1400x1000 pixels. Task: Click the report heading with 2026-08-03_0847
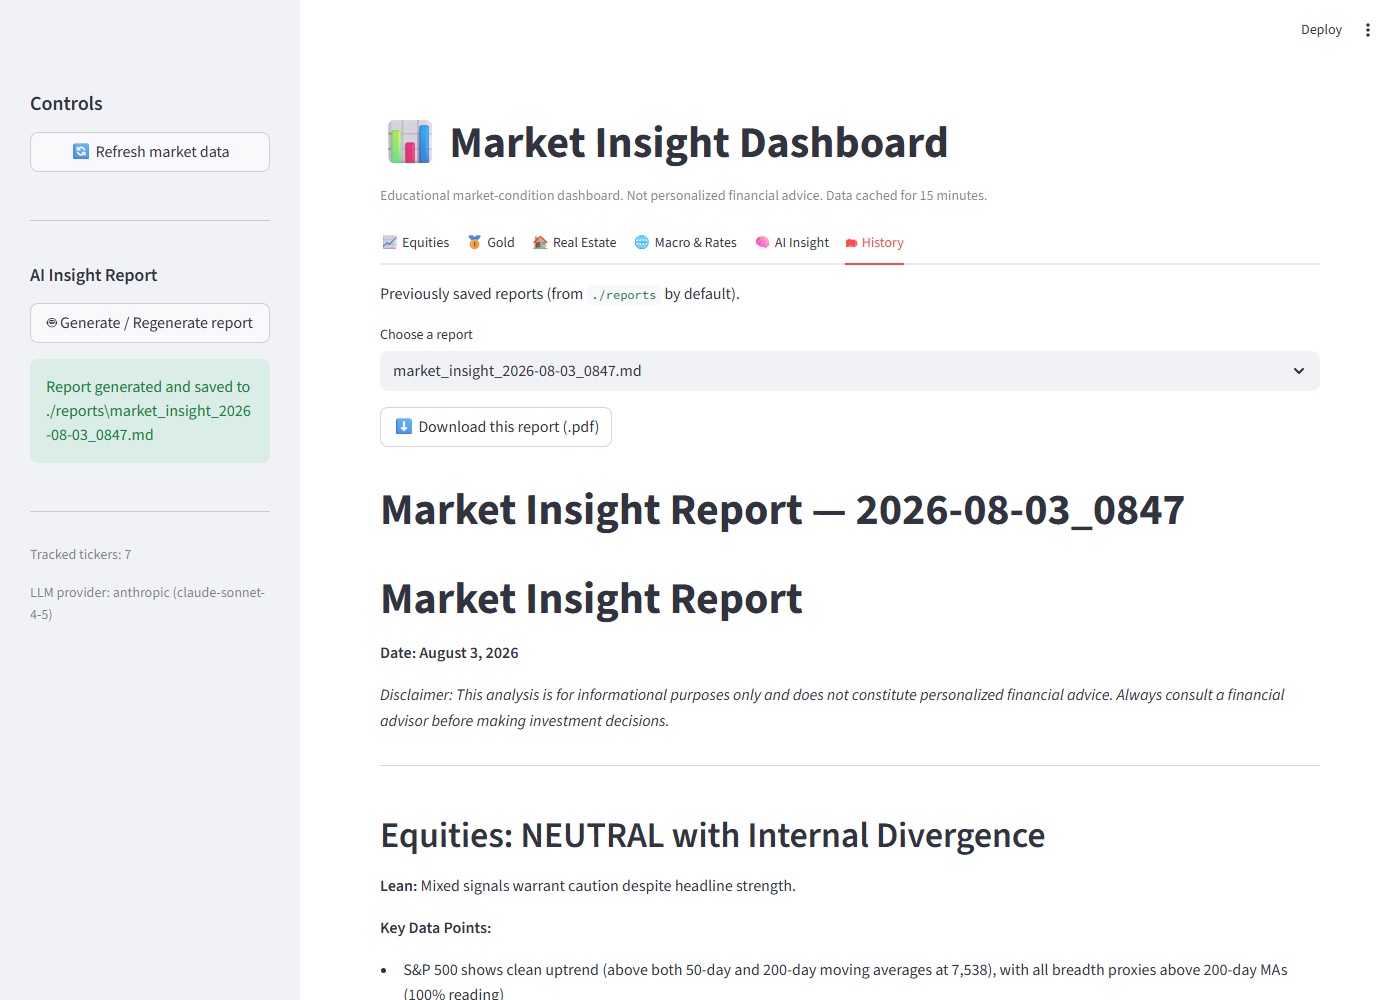click(x=783, y=510)
